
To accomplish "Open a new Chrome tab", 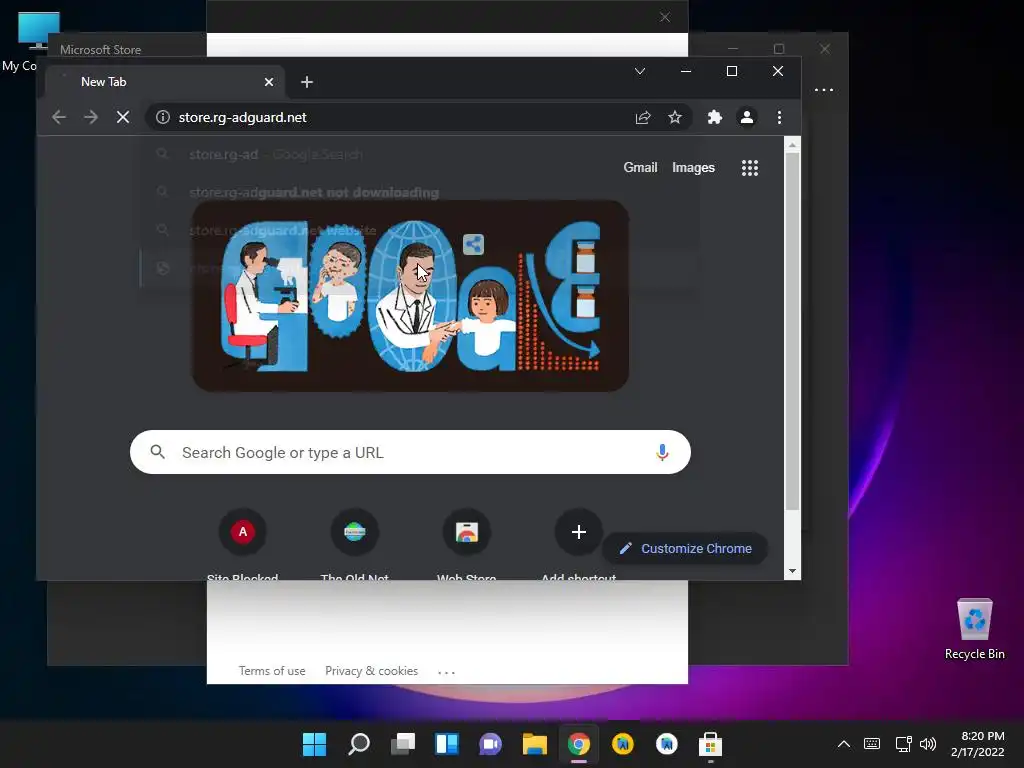I will click(307, 82).
